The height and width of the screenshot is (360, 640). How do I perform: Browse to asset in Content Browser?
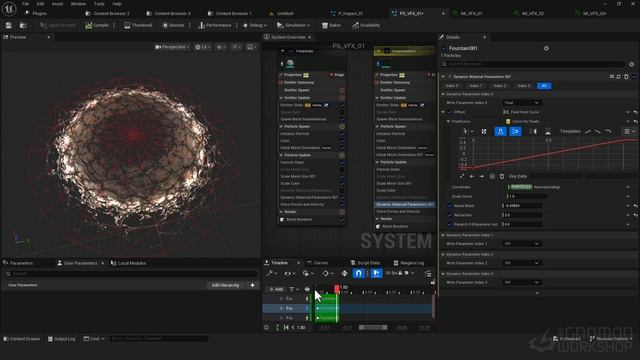[x=23, y=25]
